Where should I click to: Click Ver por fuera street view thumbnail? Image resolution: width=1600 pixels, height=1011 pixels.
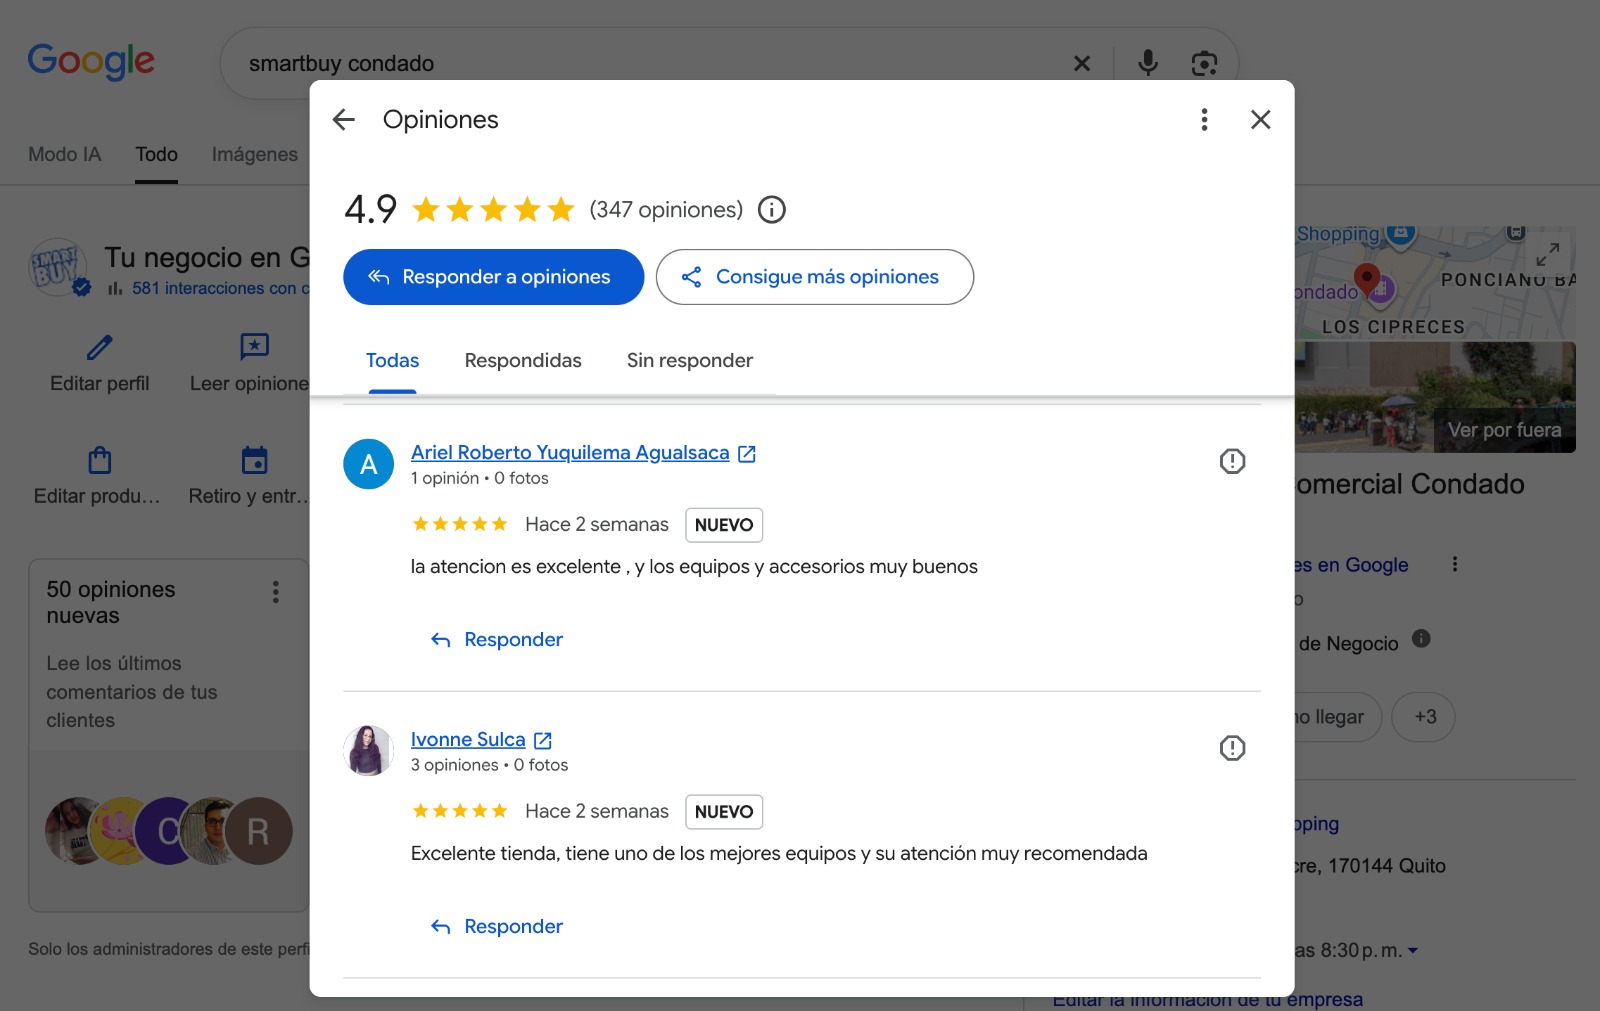coord(1435,397)
